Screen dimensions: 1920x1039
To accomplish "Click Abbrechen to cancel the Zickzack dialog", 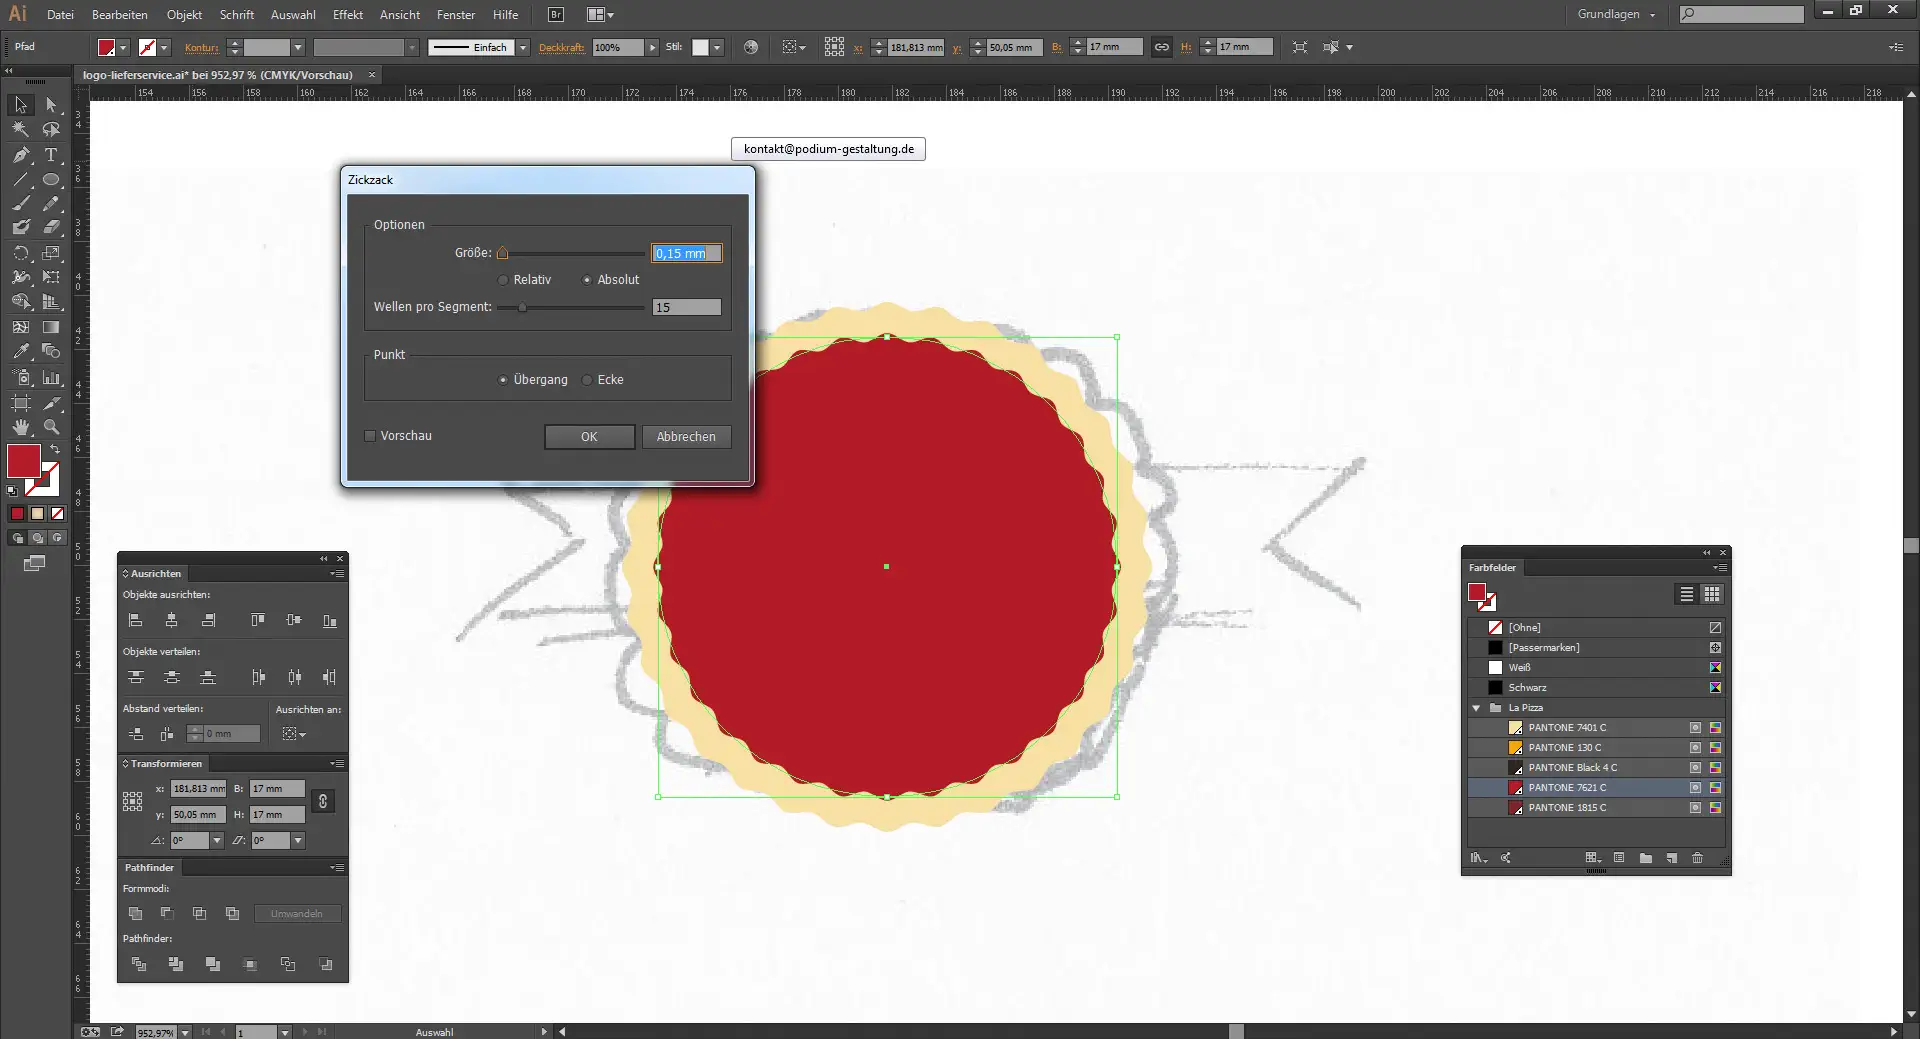I will click(x=686, y=436).
